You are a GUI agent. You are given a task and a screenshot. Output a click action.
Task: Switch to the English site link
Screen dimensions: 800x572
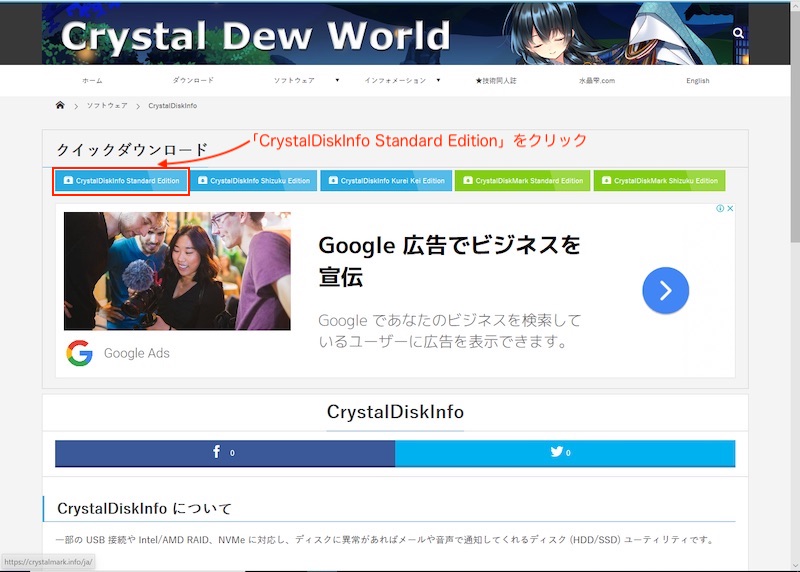coord(698,81)
